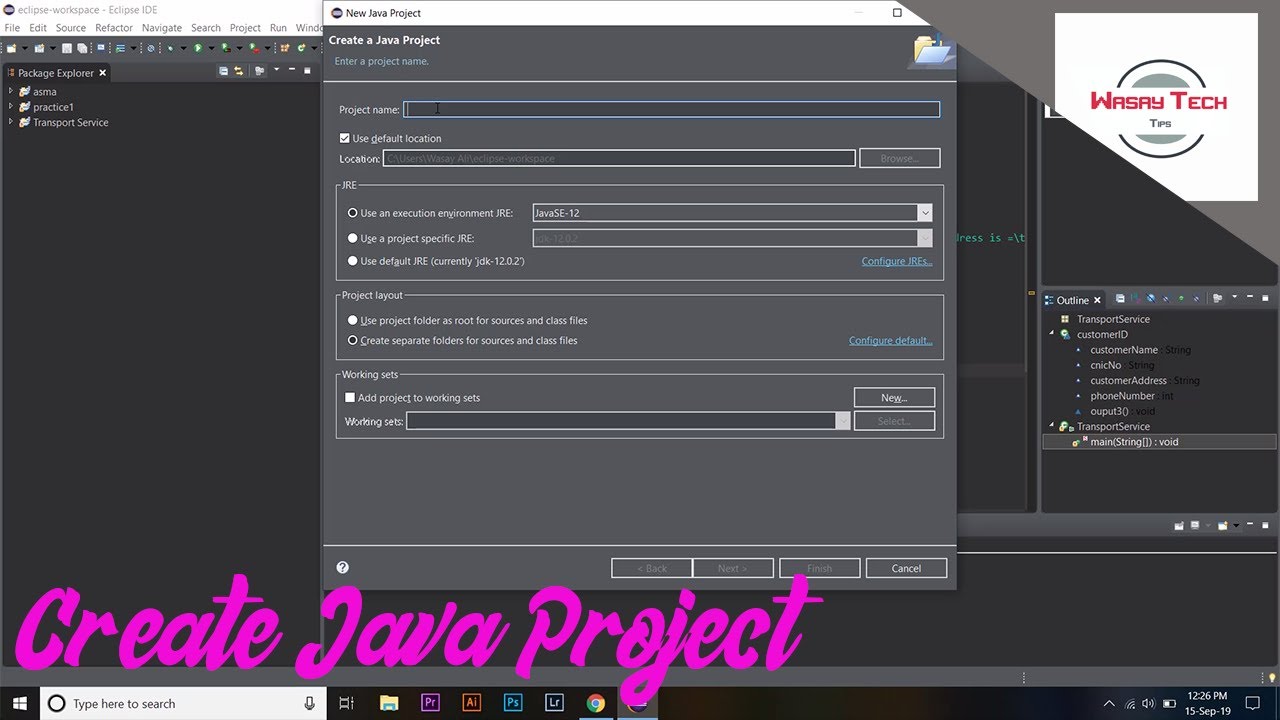Open File Explorer from the taskbar
The image size is (1280, 720).
click(388, 703)
